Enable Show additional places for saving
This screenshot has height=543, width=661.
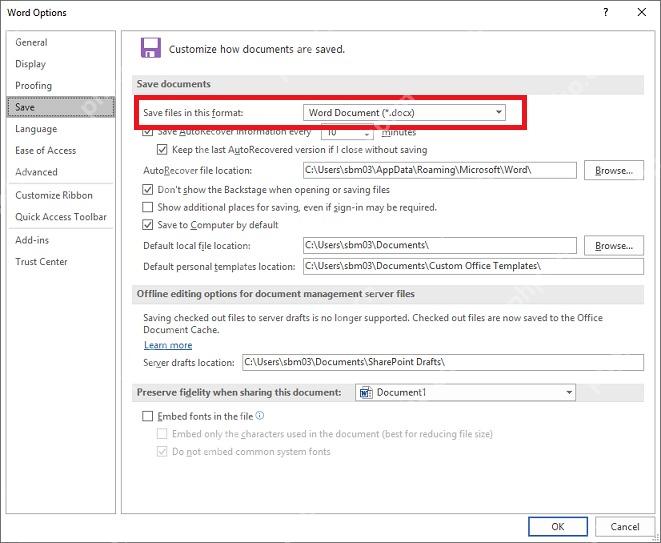click(x=148, y=207)
